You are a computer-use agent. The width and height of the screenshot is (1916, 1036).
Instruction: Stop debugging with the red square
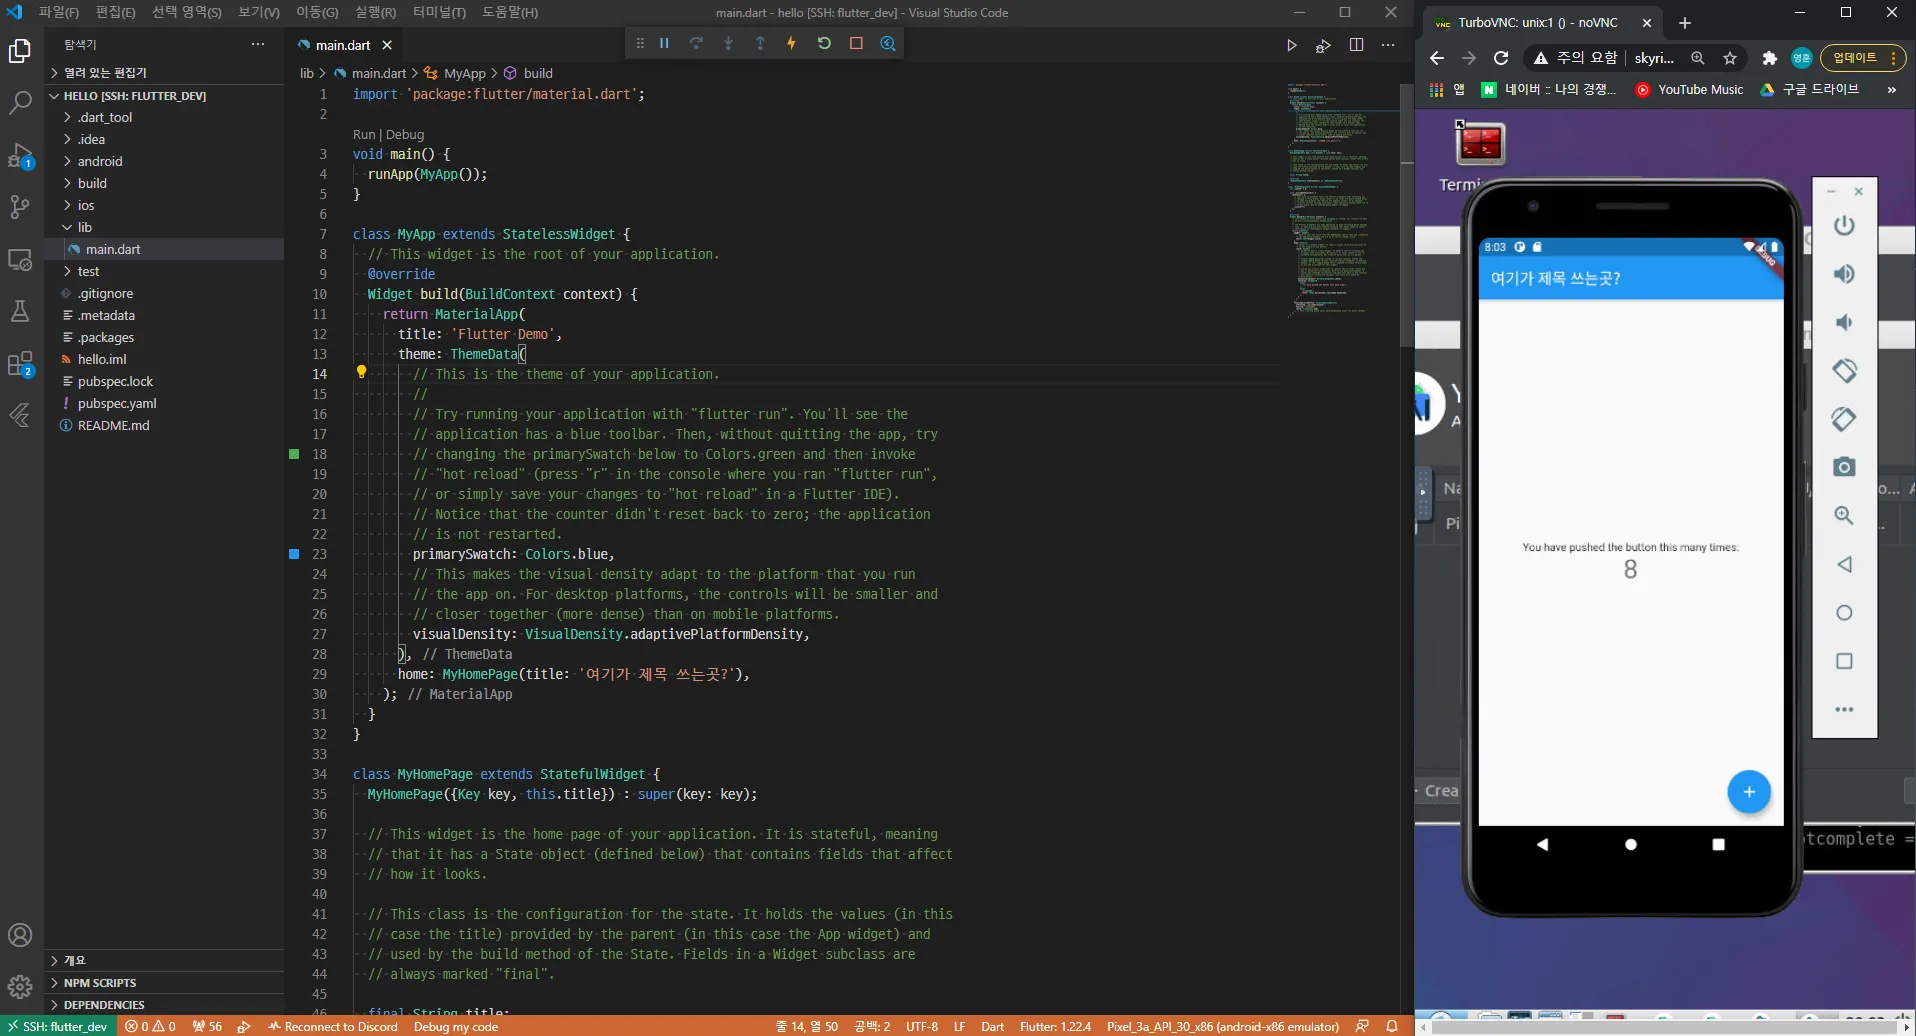pos(856,44)
